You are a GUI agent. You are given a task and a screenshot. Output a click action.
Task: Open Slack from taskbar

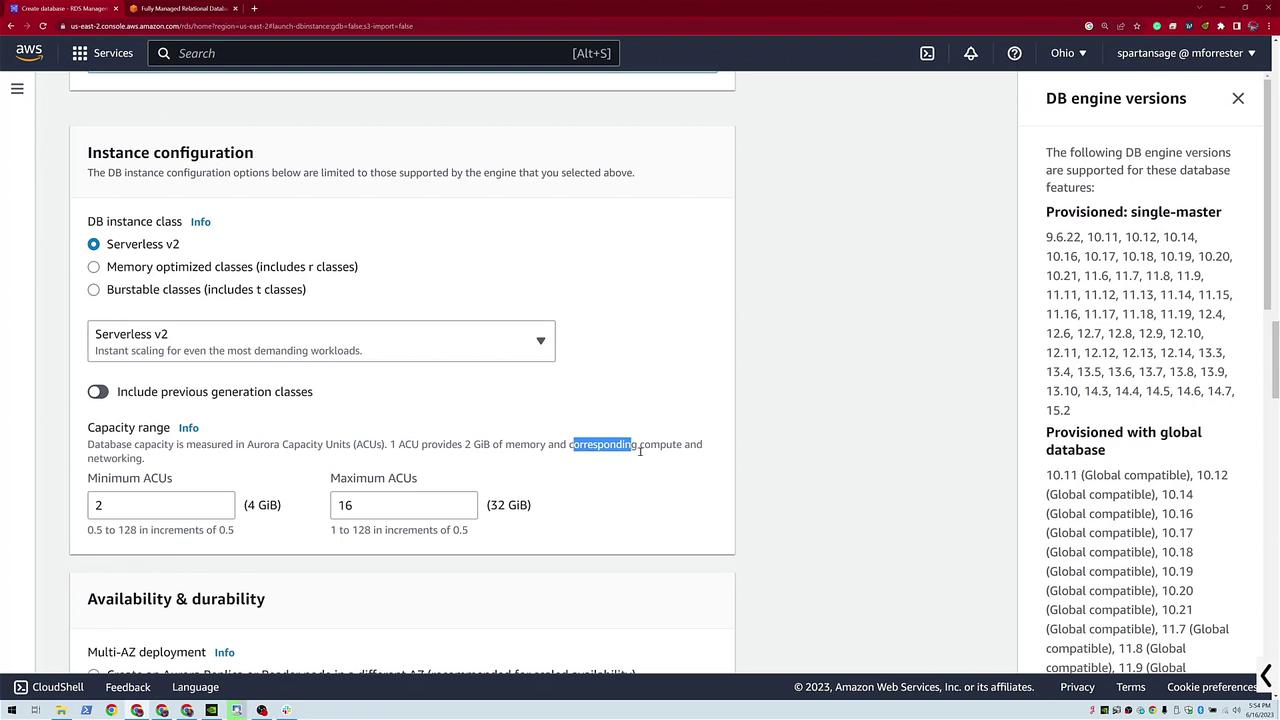(x=286, y=710)
